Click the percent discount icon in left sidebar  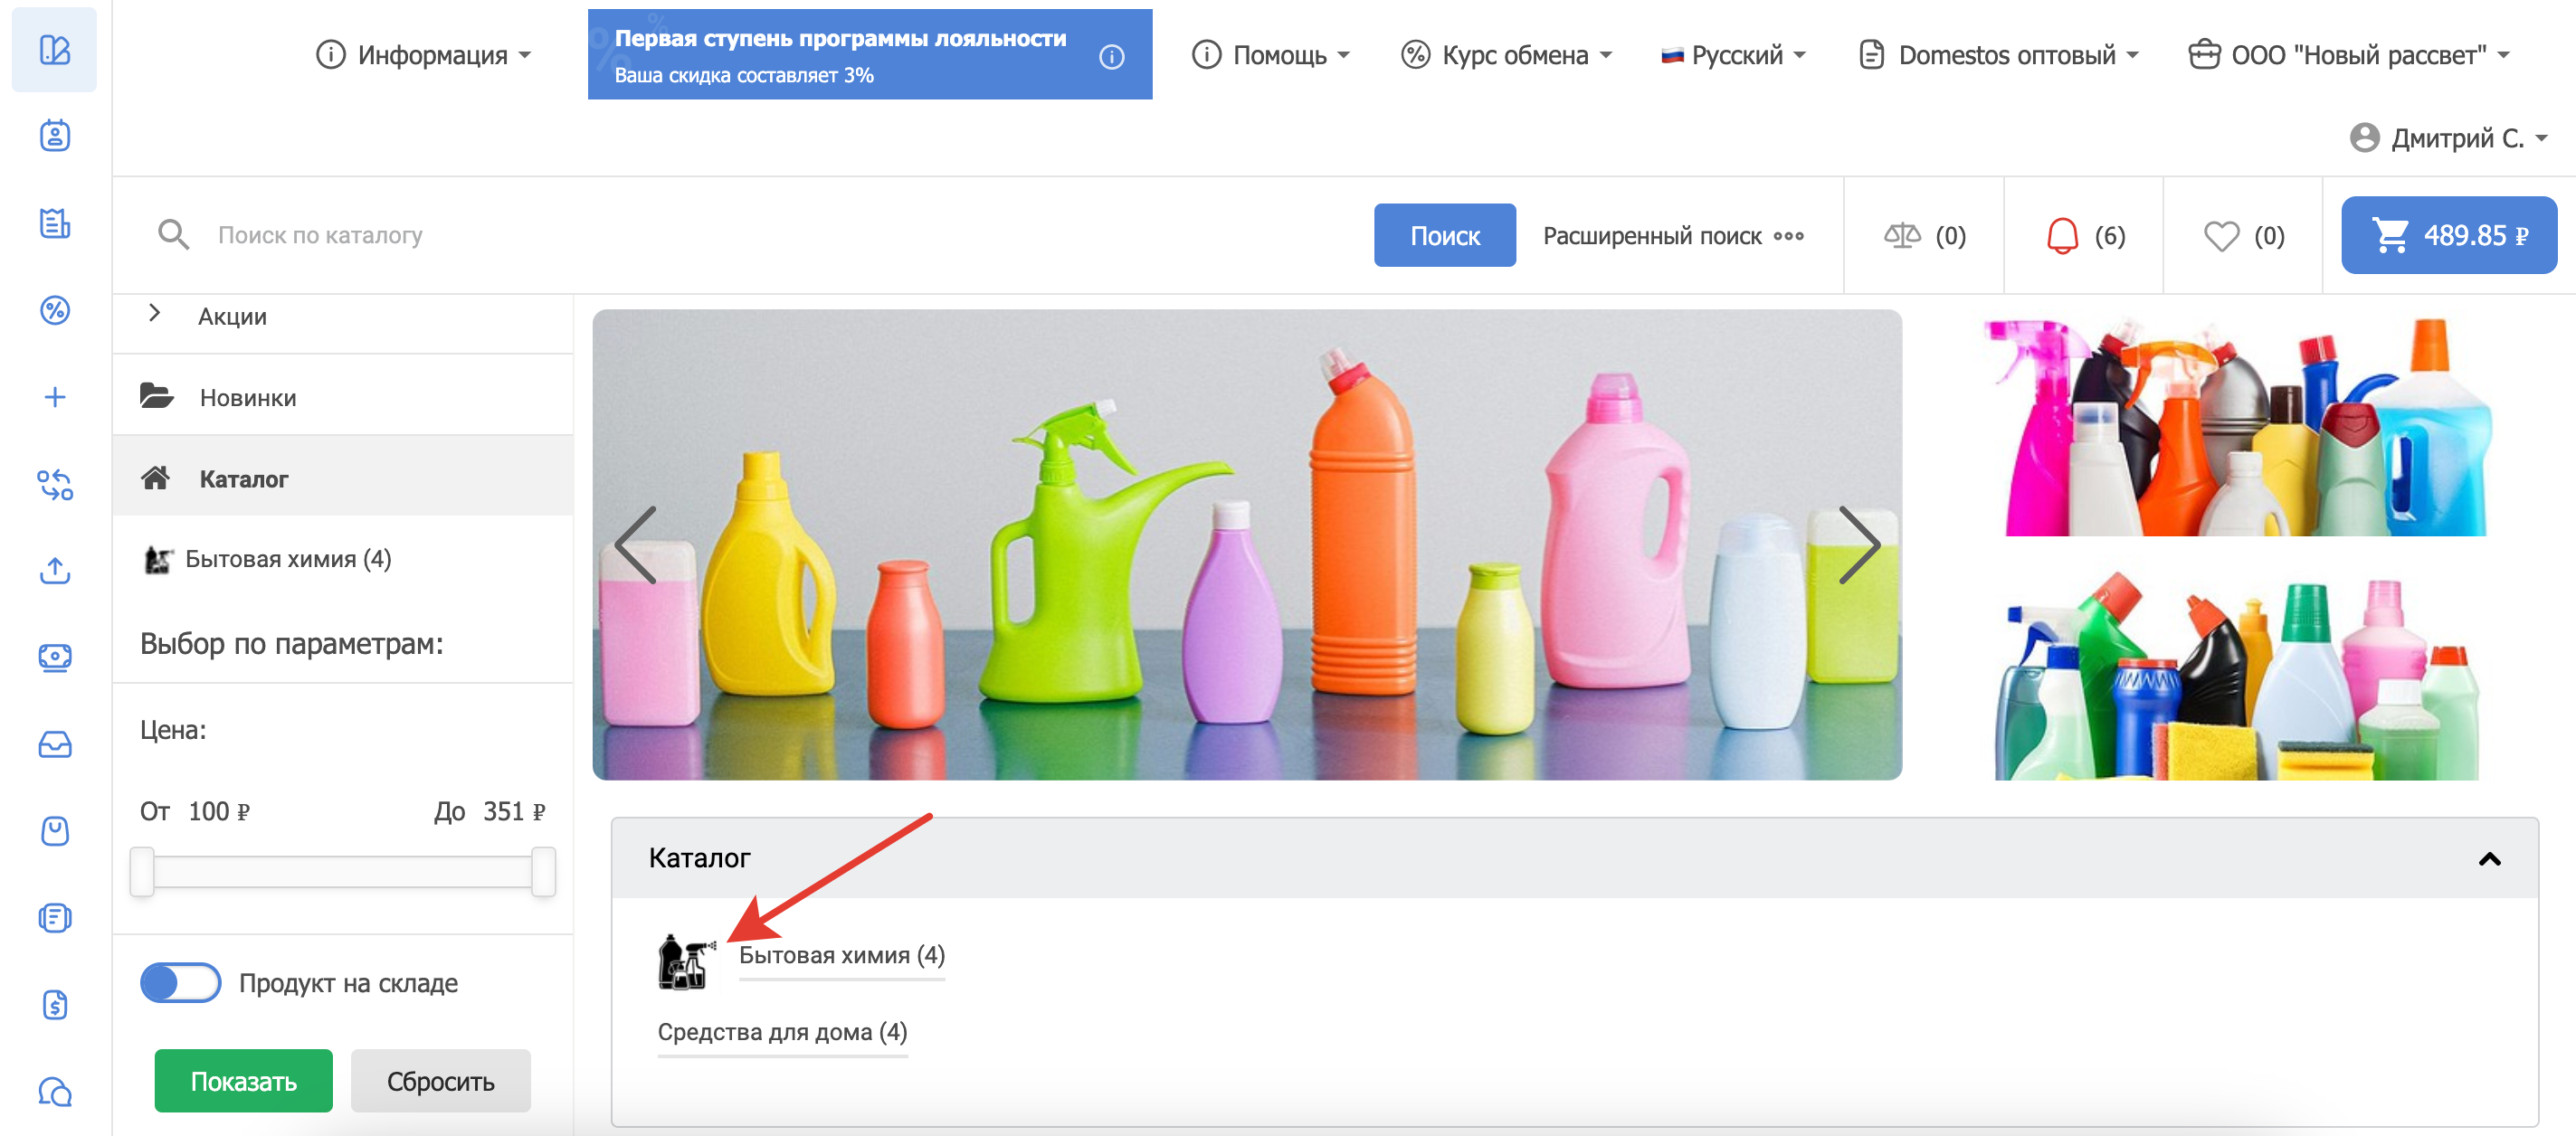55,310
